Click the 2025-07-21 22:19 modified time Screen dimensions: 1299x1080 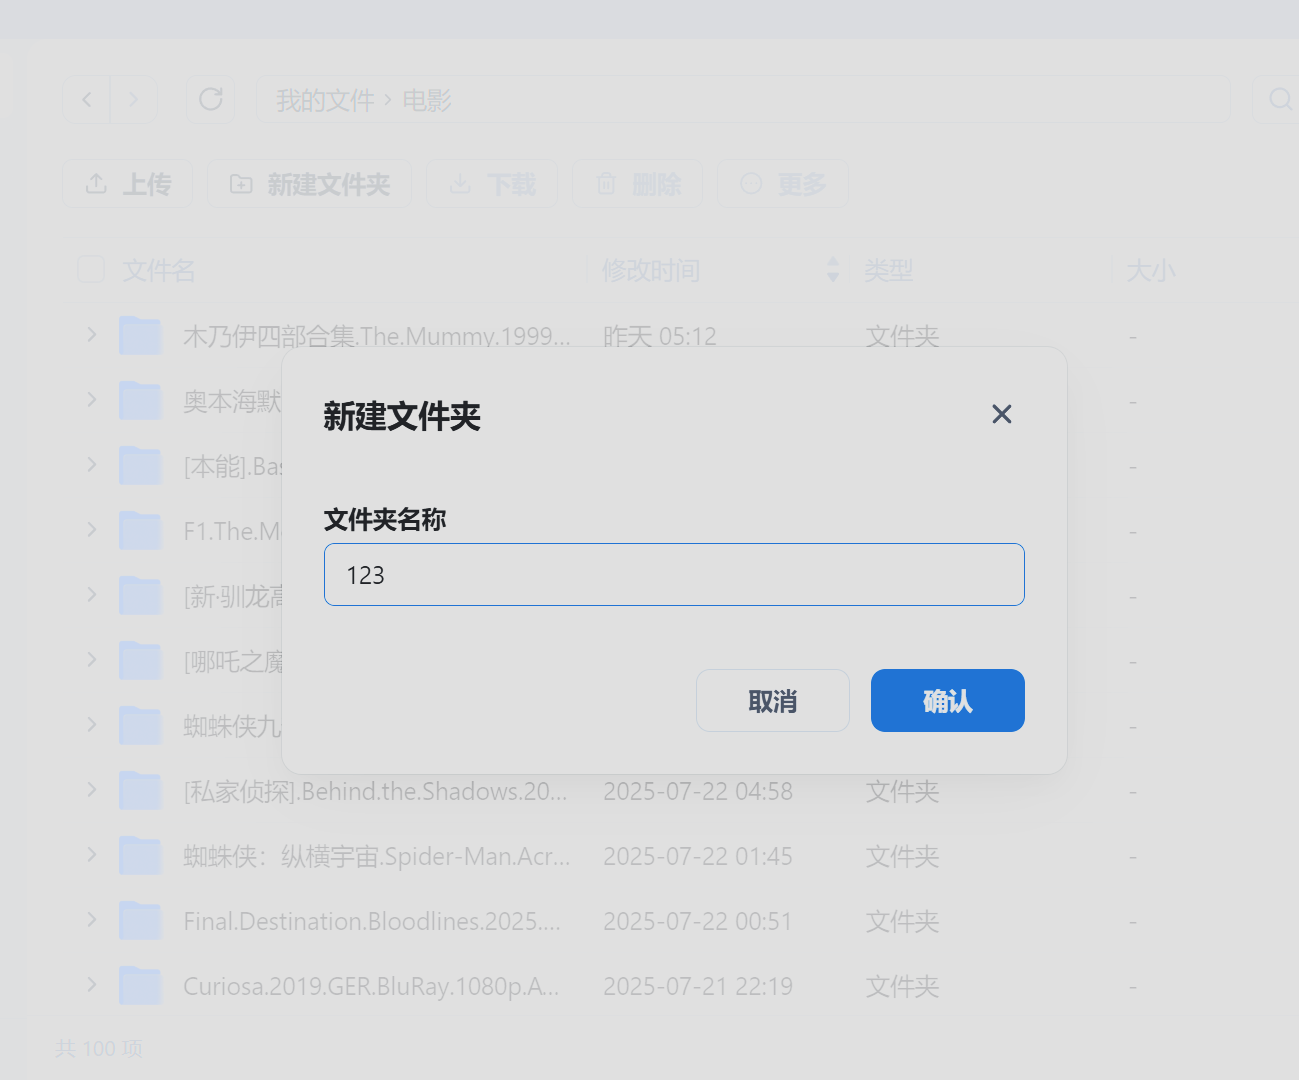click(698, 987)
